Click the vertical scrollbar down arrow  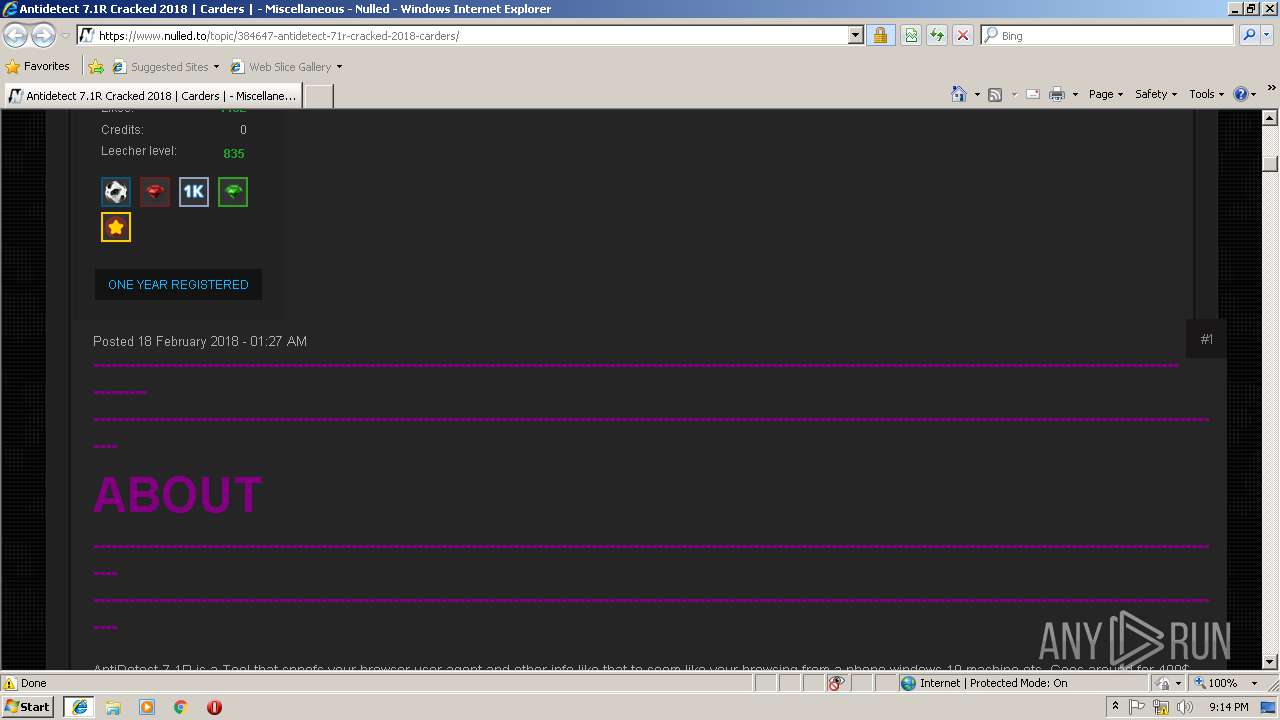tap(1270, 662)
